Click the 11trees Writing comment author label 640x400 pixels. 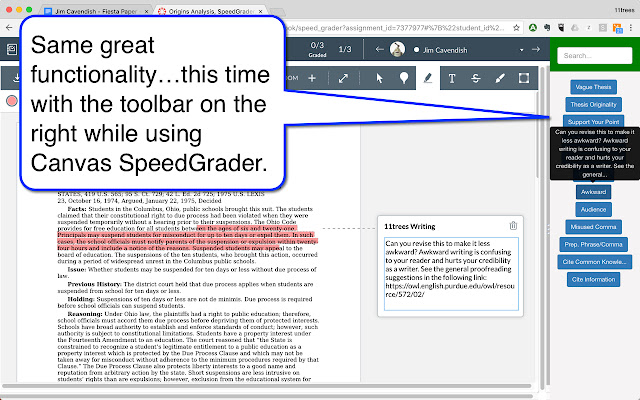click(410, 226)
